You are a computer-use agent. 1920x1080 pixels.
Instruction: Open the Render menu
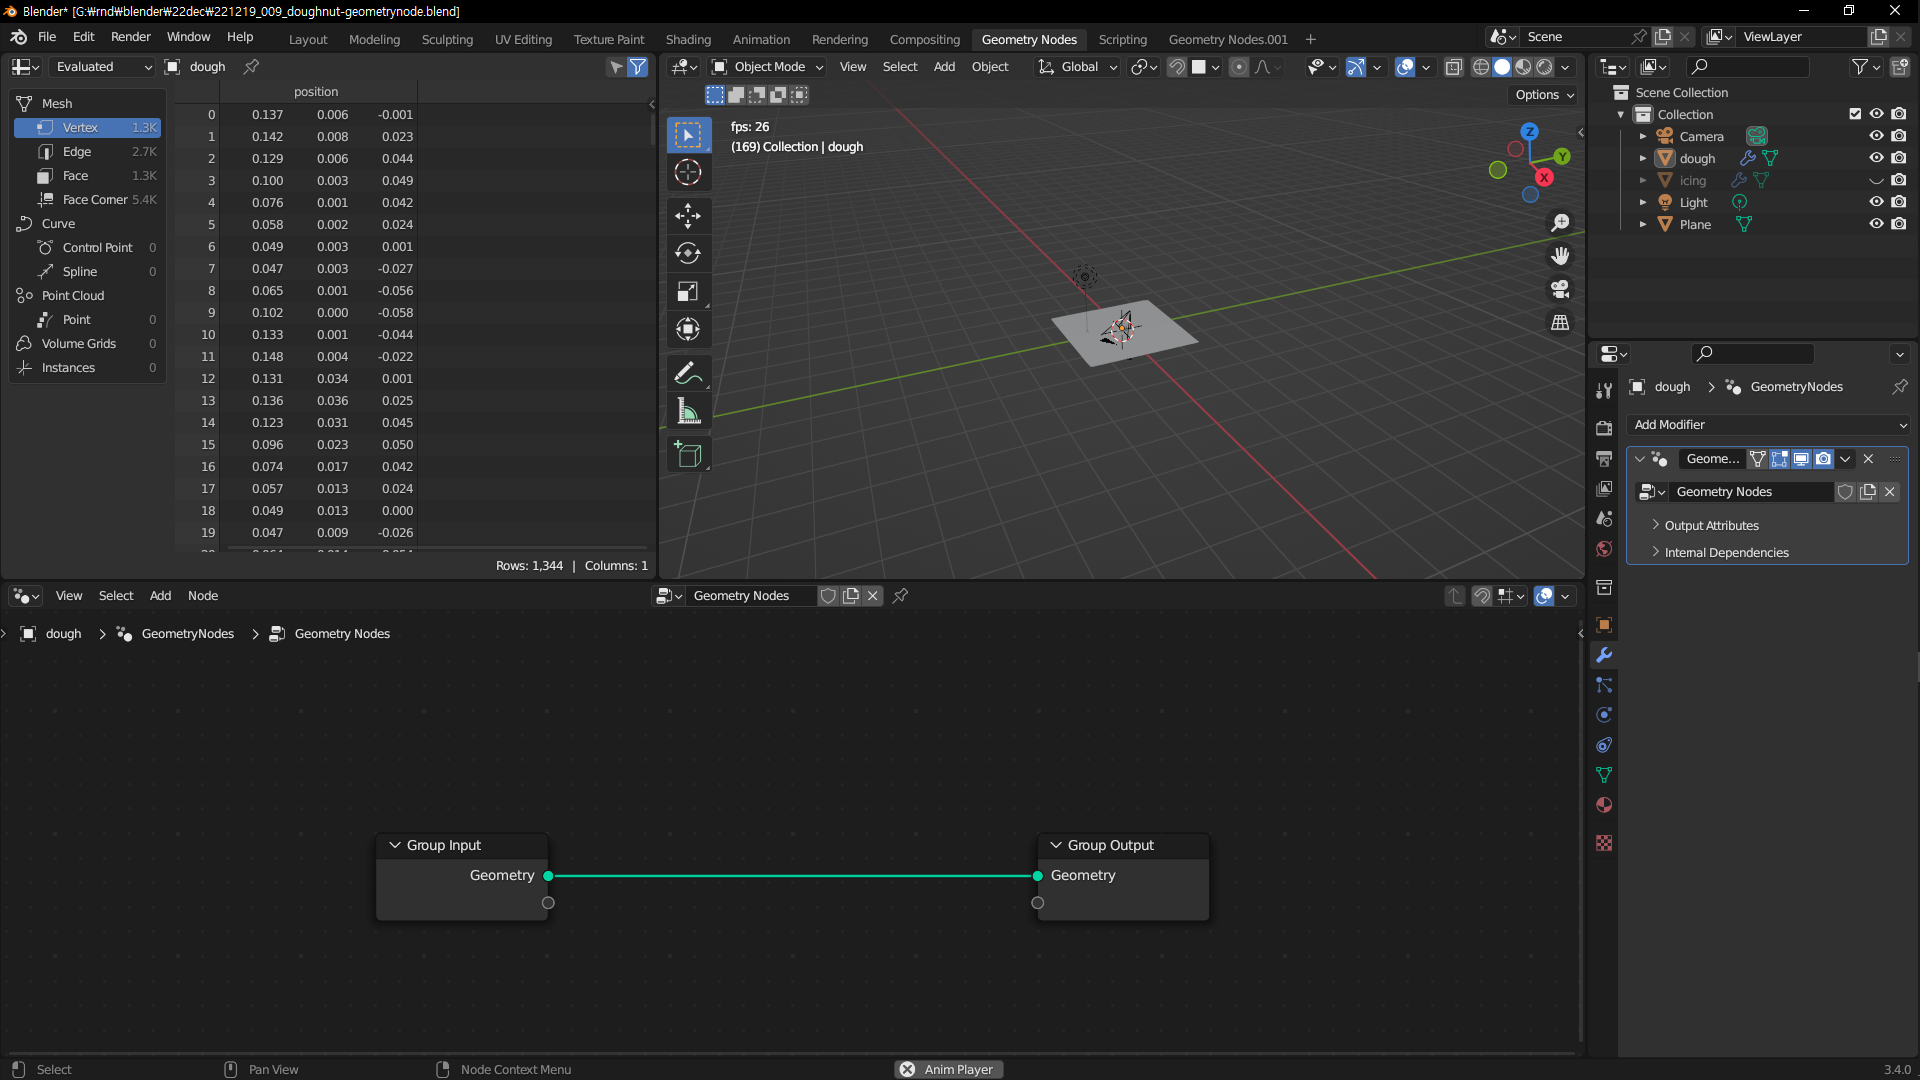130,36
